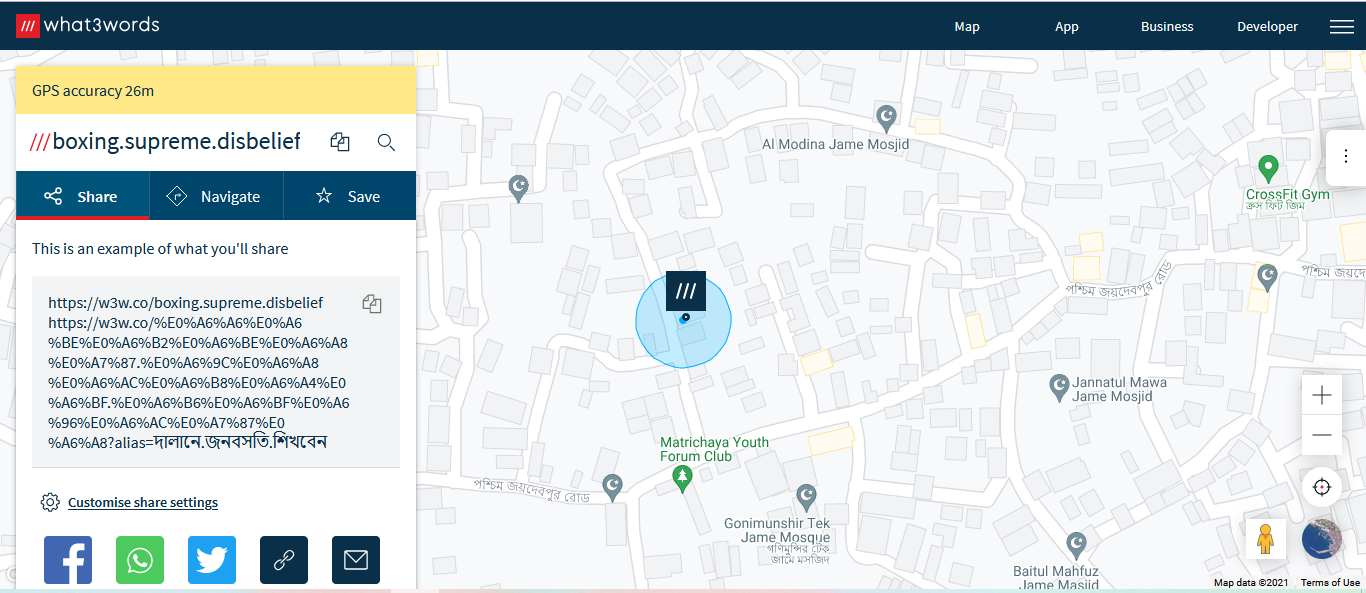Open the Save tab

coord(350,196)
